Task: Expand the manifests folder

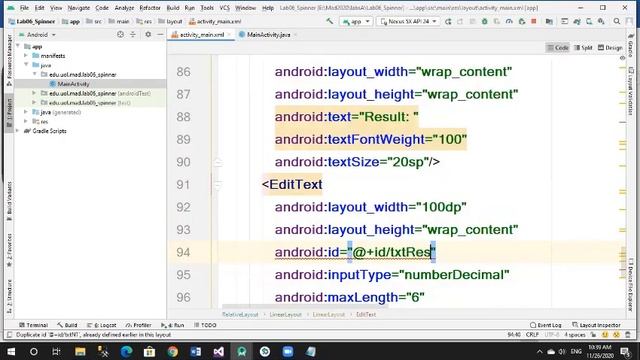Action: [x=26, y=56]
